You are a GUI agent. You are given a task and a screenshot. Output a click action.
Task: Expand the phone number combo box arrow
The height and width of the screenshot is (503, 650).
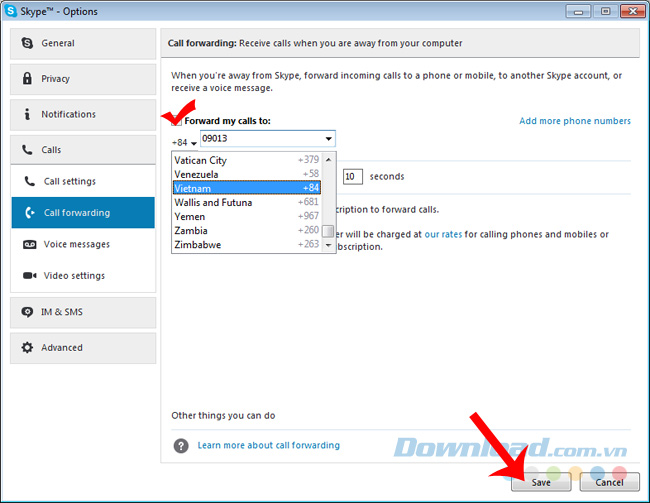pyautogui.click(x=328, y=139)
